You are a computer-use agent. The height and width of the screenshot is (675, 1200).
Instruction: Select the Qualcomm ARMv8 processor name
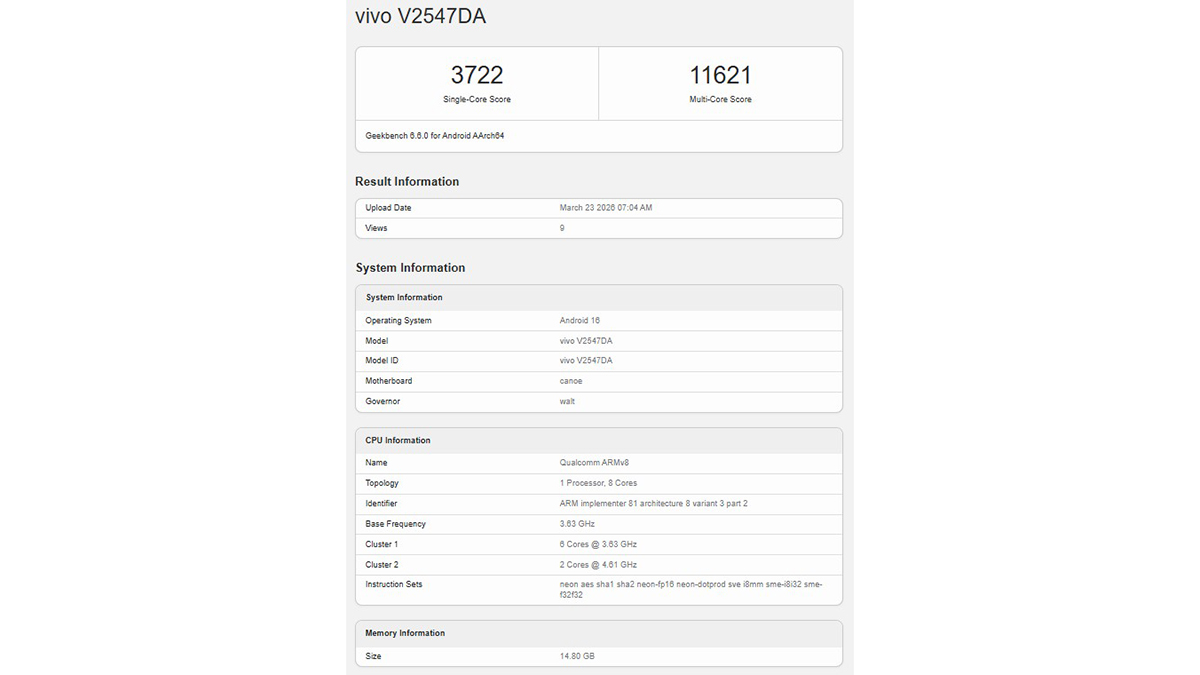coord(597,462)
